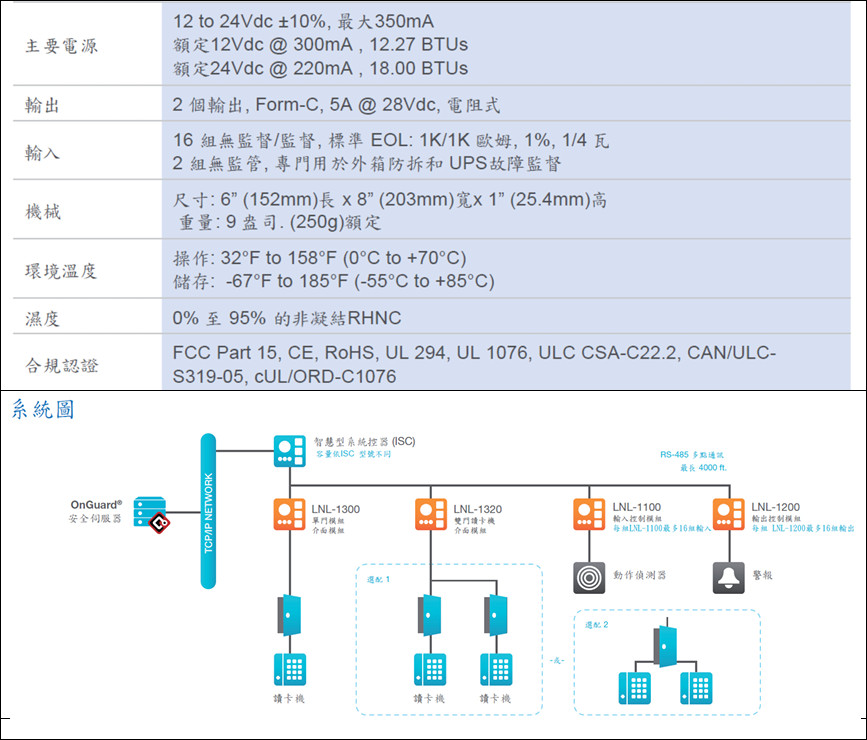The width and height of the screenshot is (867, 740).
Task: Select the orange LNL-1200 output module icon
Action: 729,514
